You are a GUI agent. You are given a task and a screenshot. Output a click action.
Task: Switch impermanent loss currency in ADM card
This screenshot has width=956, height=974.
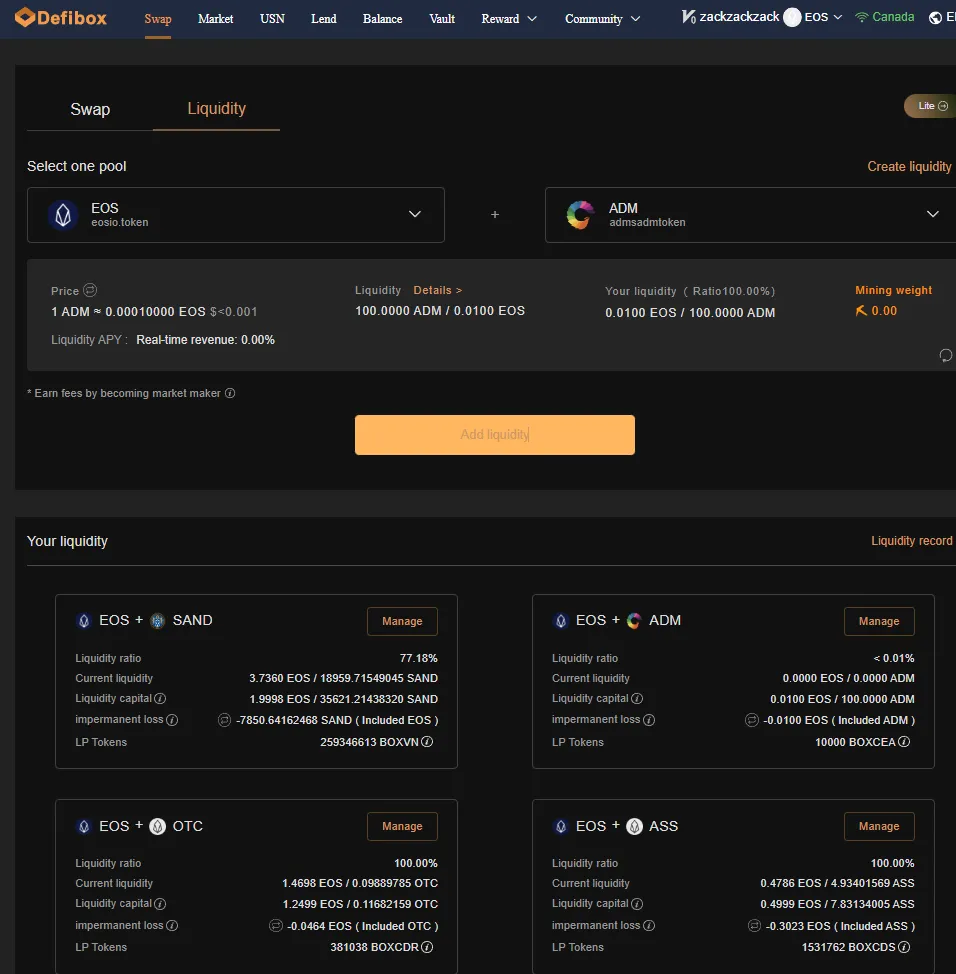(752, 720)
